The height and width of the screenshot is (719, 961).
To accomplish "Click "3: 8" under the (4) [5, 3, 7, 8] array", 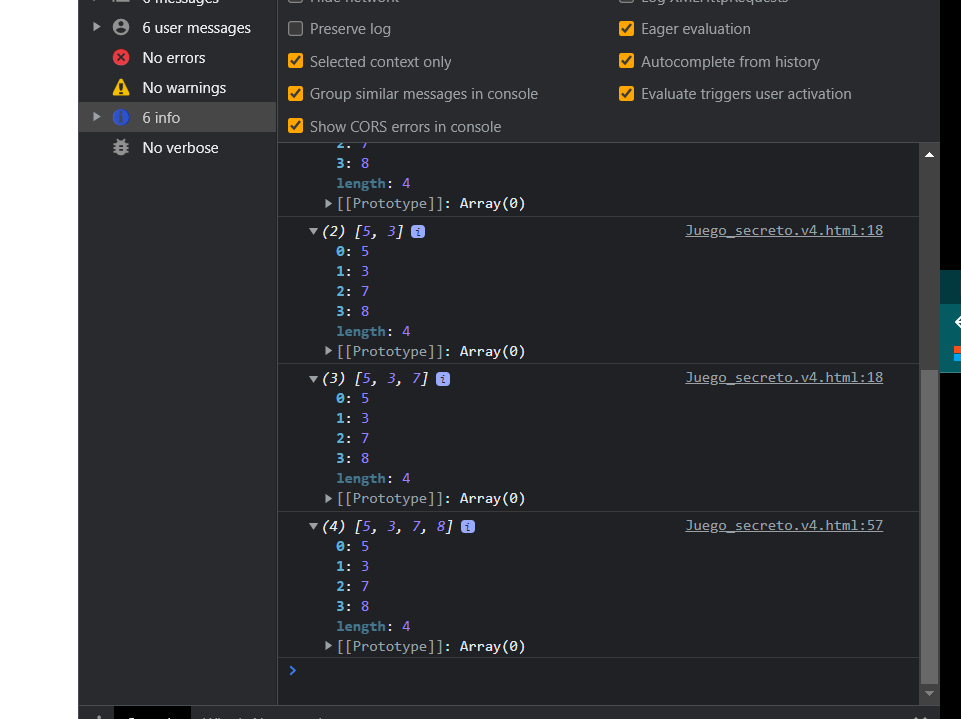I will [x=352, y=606].
